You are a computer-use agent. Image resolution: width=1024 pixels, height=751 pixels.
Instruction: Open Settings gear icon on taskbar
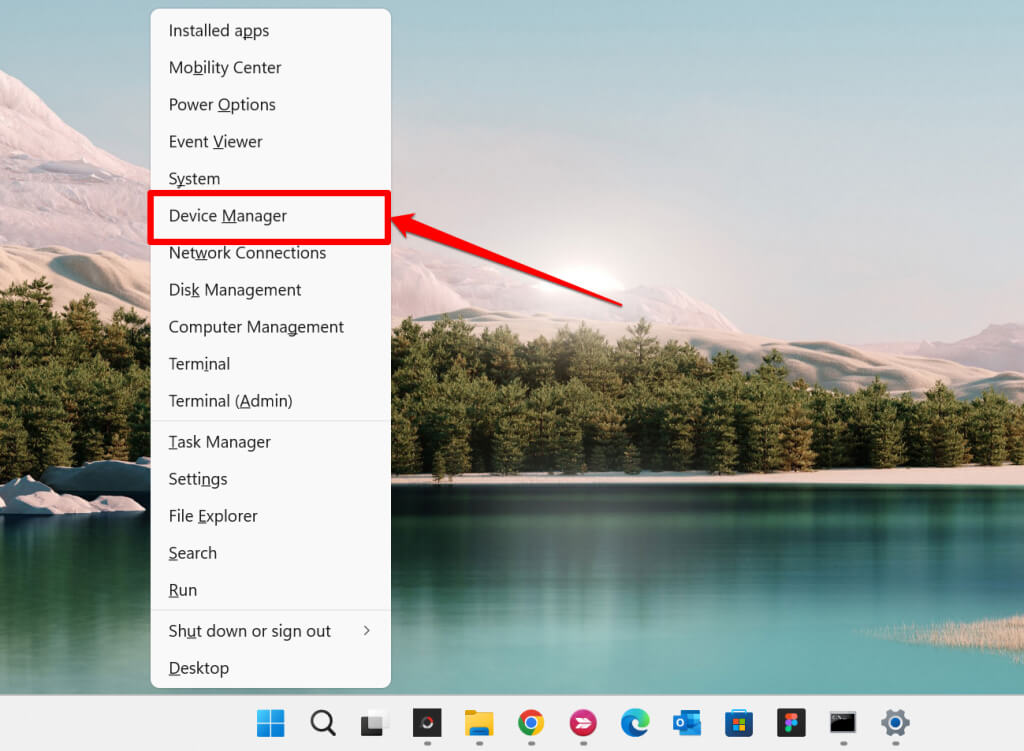tap(895, 723)
